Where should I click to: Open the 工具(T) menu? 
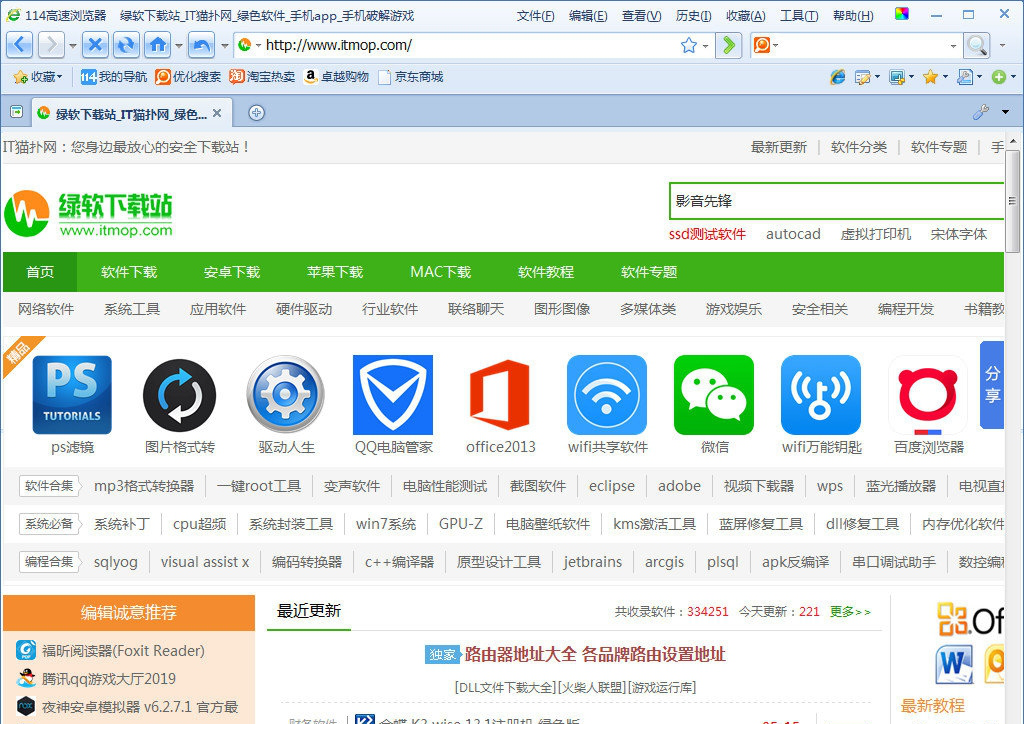pyautogui.click(x=799, y=16)
